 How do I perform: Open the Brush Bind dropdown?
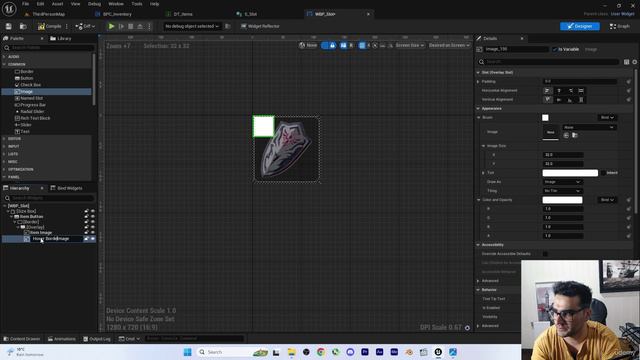point(607,118)
